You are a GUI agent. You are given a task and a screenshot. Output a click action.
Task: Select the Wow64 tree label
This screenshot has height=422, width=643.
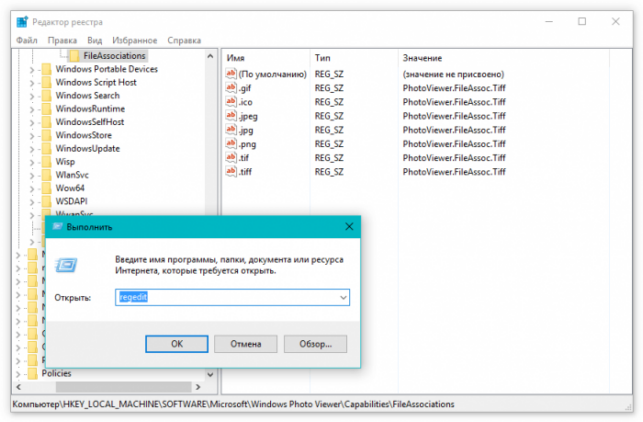pos(70,188)
